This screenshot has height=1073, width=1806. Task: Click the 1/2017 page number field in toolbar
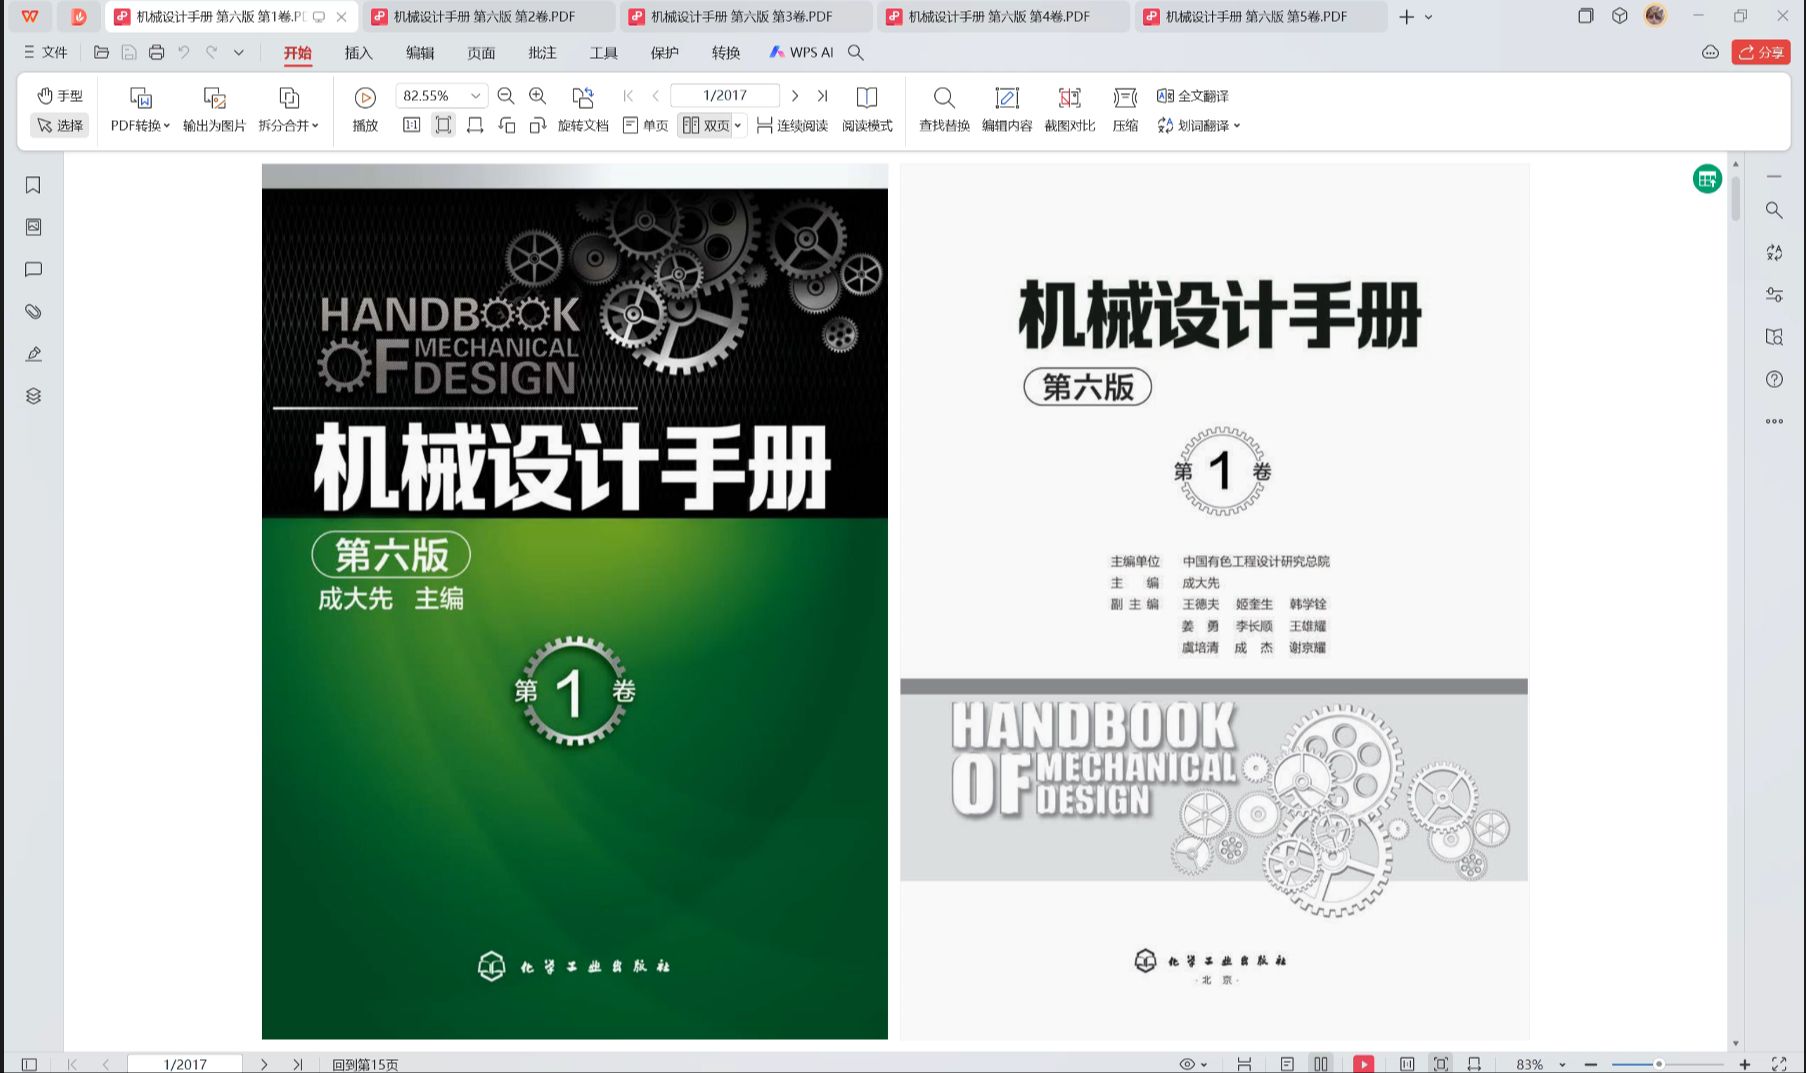725,96
